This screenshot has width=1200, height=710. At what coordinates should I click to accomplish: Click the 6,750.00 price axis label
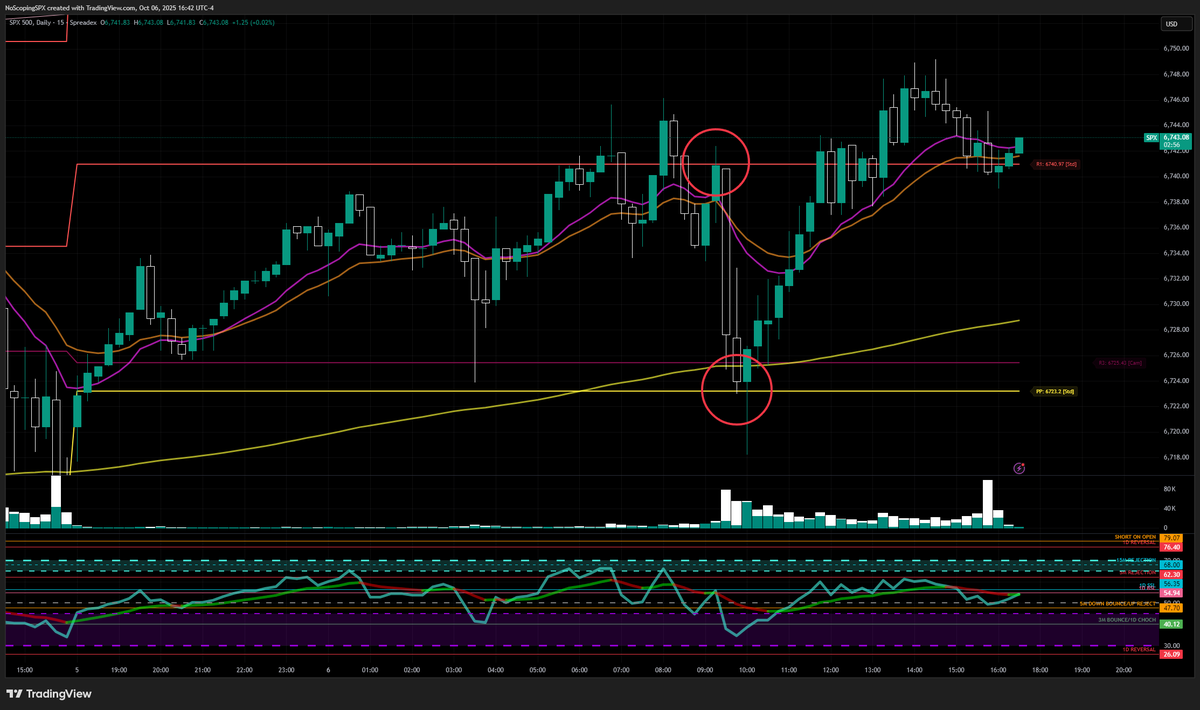[1176, 48]
